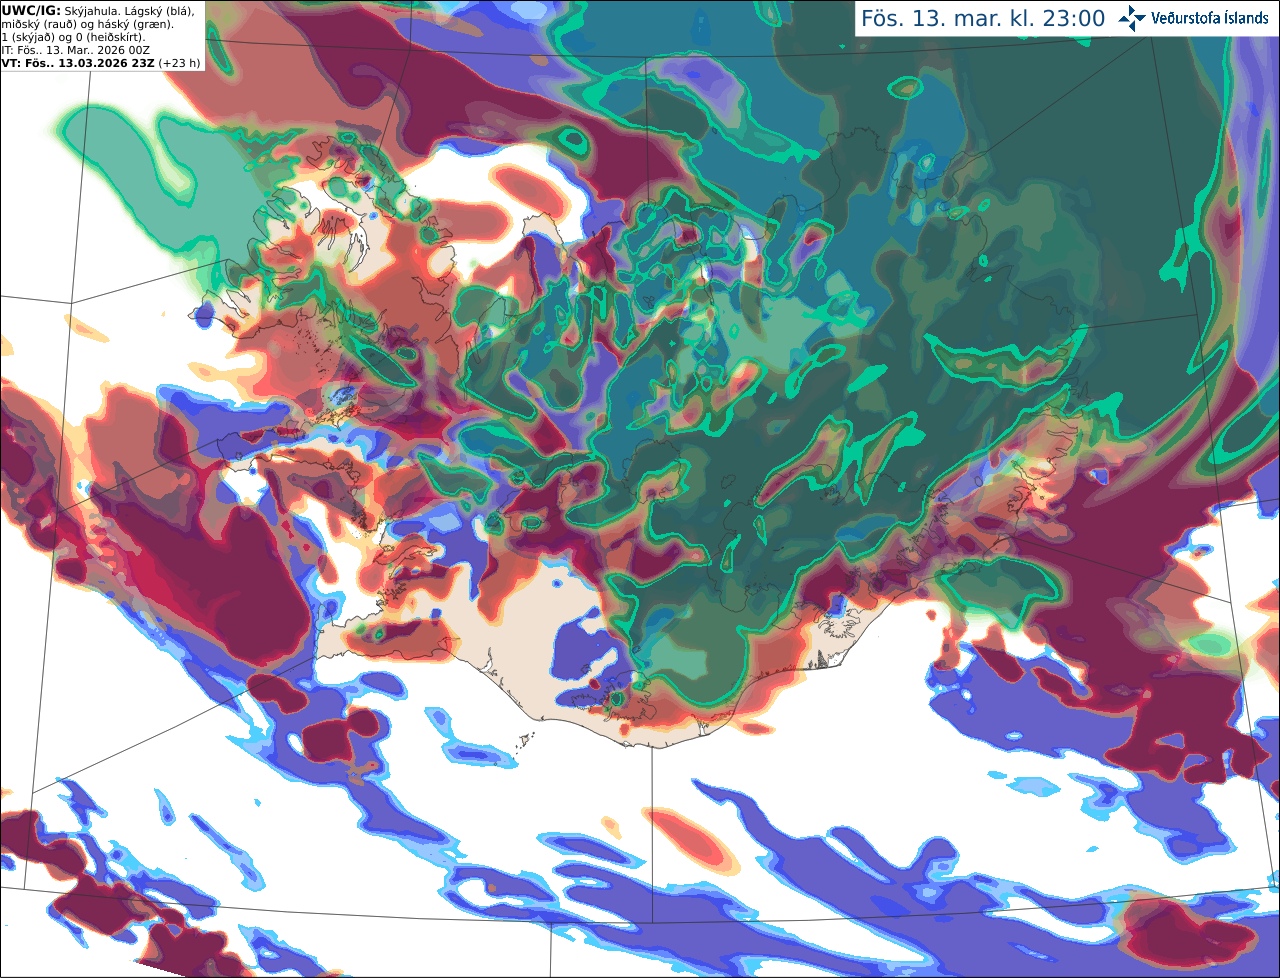
Task: Click the 'UWC/IG: Skýjahula. Lágský (blá),' line
Action: coord(98,10)
